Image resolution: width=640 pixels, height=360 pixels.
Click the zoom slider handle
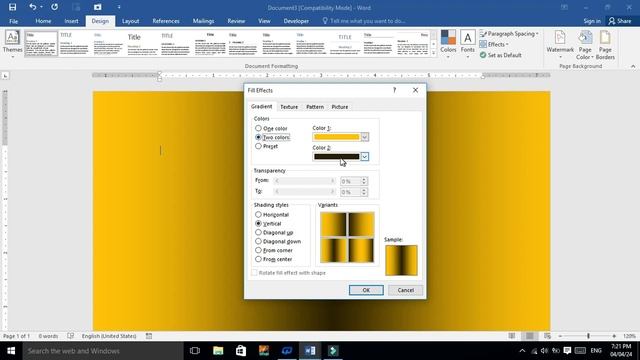588,336
